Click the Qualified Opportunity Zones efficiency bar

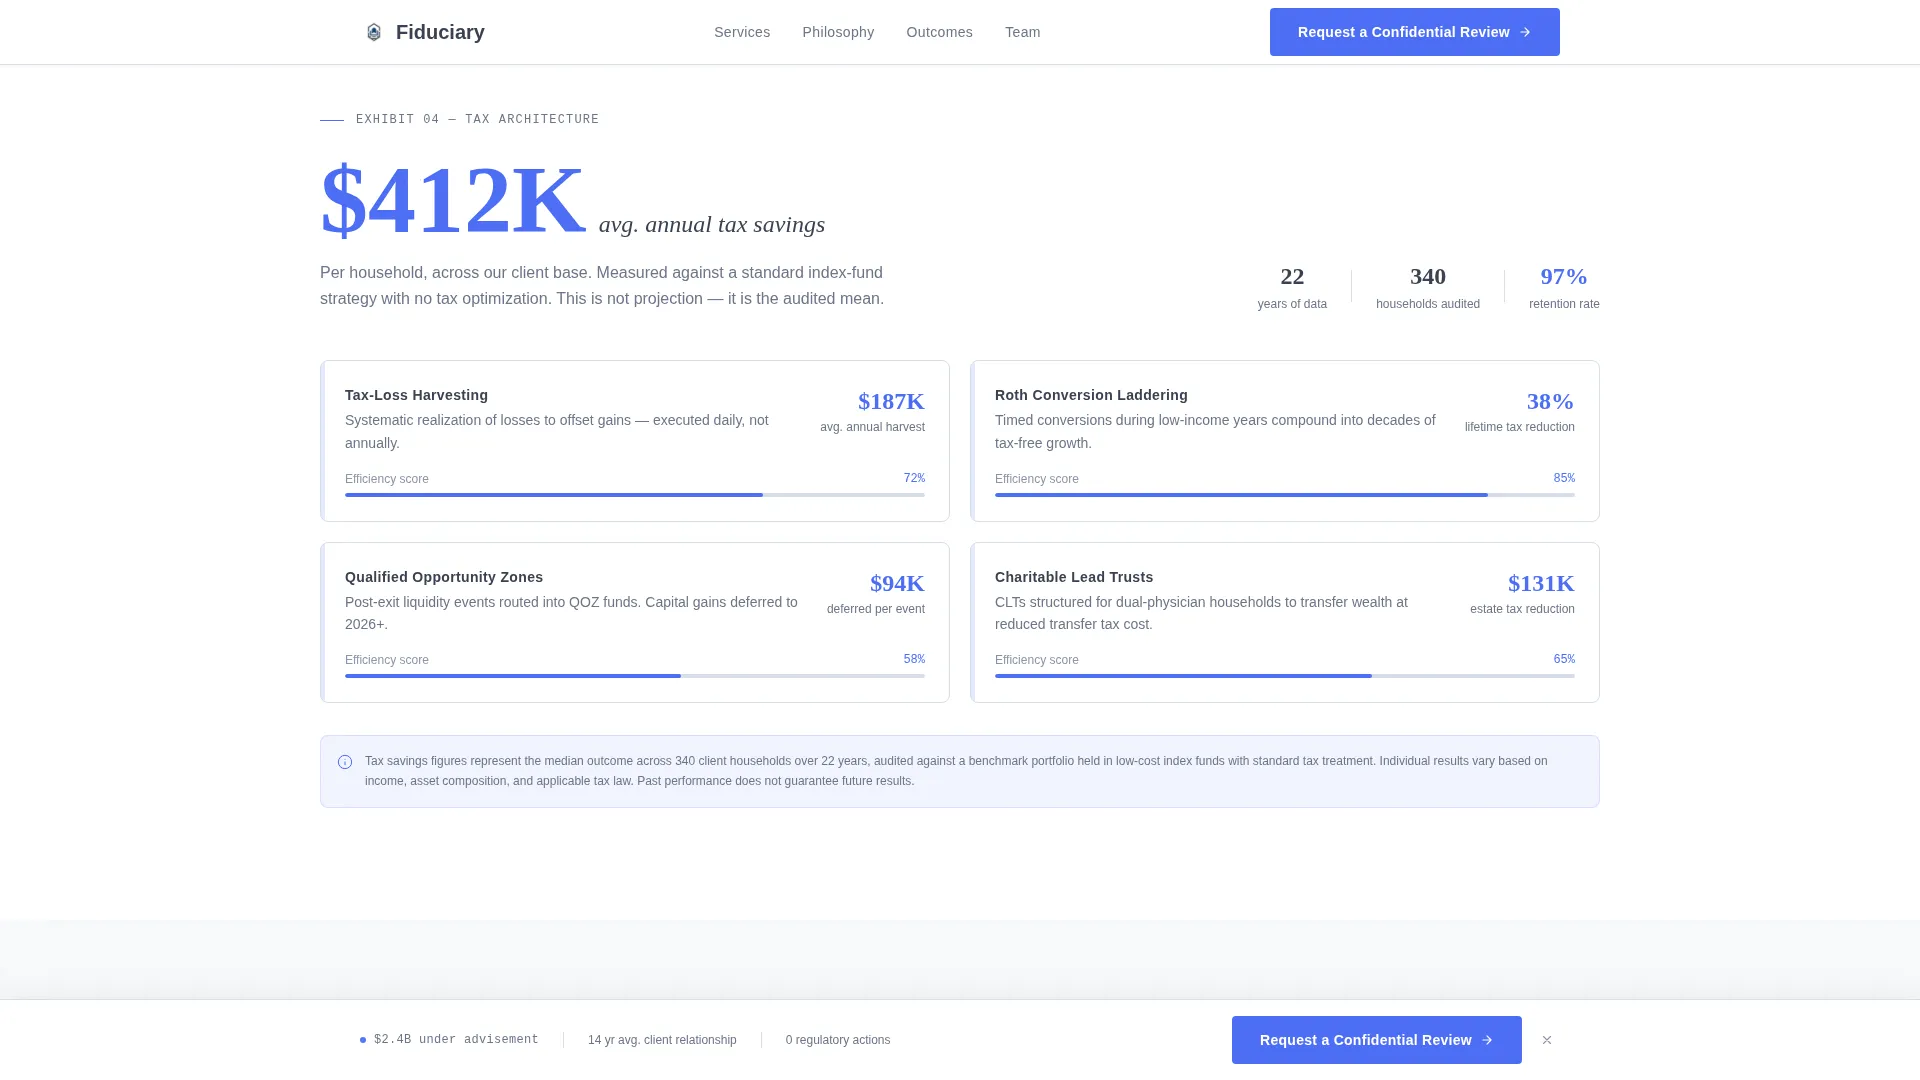click(635, 676)
